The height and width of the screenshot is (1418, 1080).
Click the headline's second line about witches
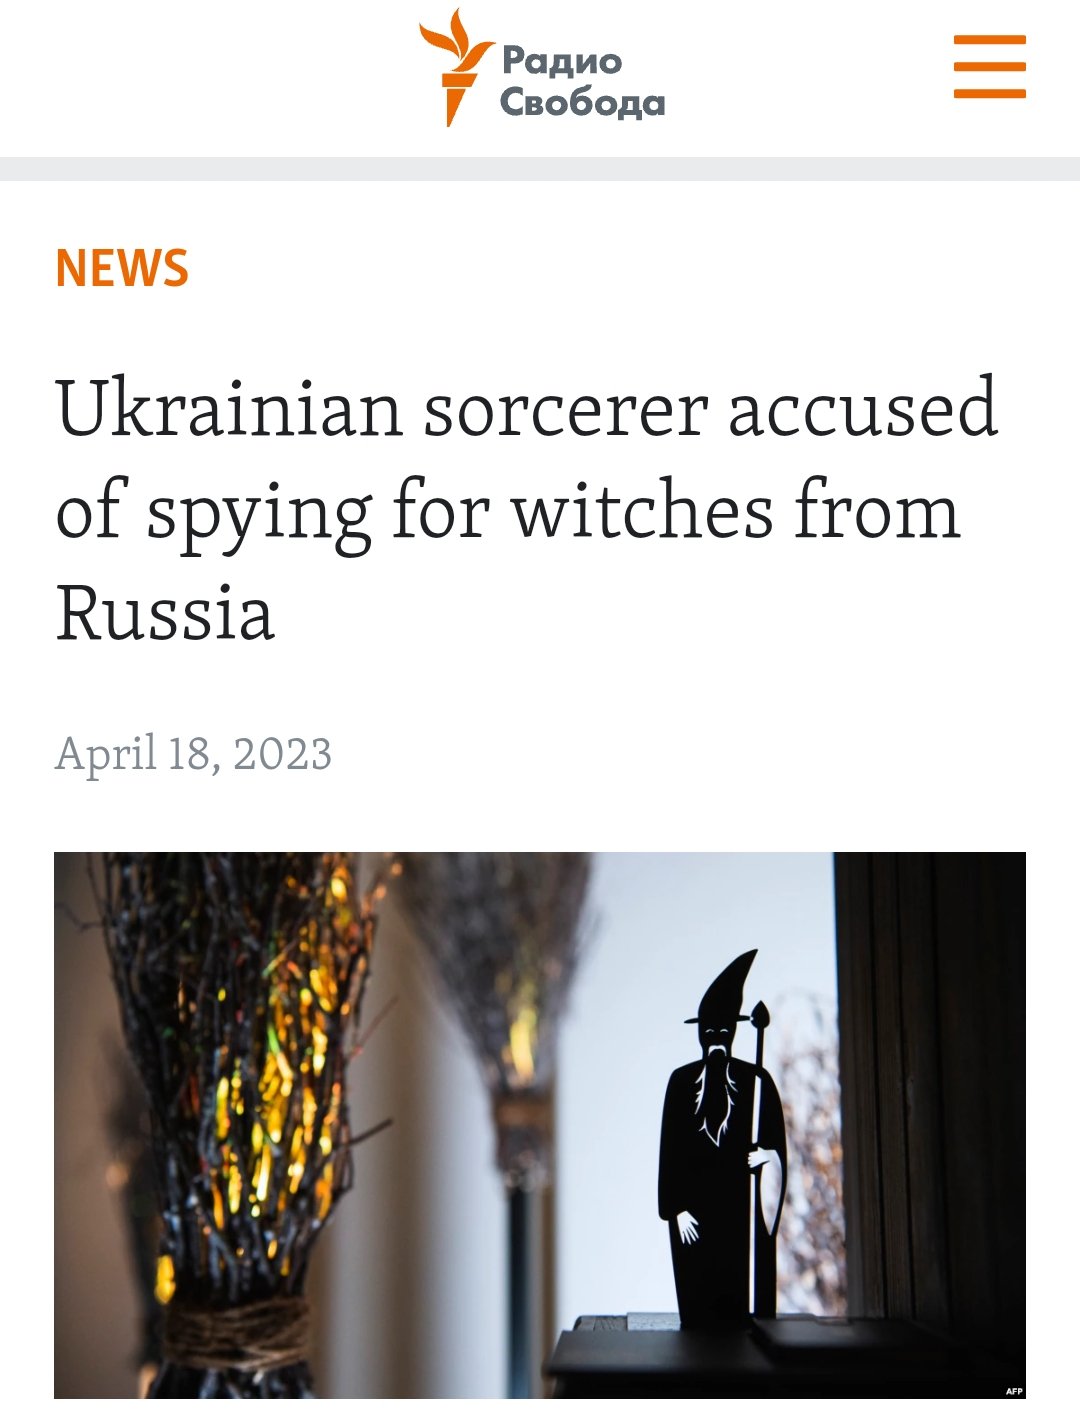click(x=508, y=510)
